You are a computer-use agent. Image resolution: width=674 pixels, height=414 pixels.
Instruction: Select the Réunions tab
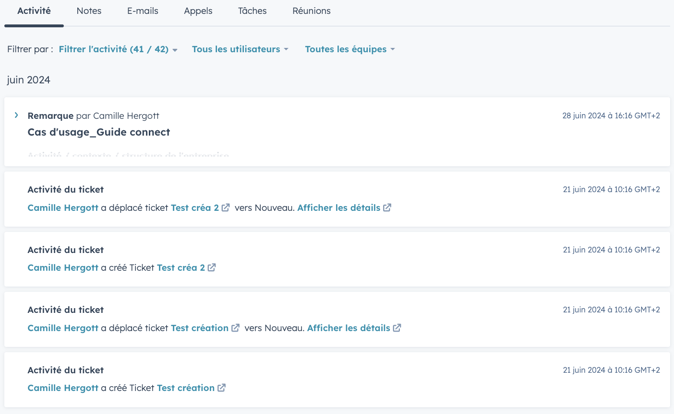tap(311, 11)
